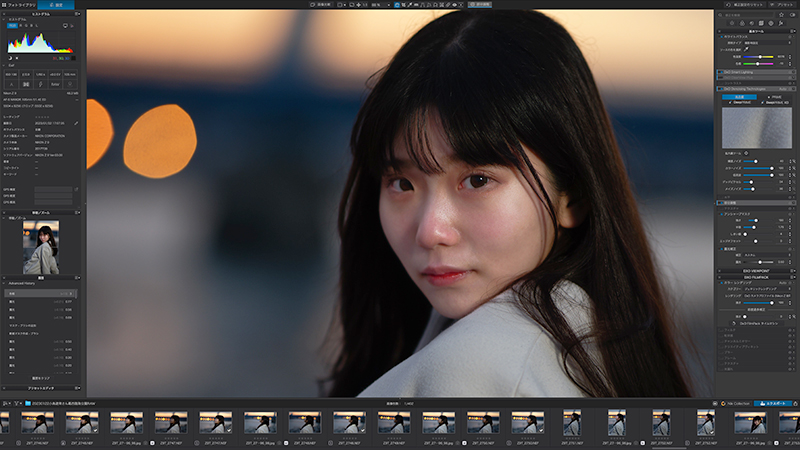Click the denoising preview thumbnail
This screenshot has width=800, height=450.
(x=757, y=128)
